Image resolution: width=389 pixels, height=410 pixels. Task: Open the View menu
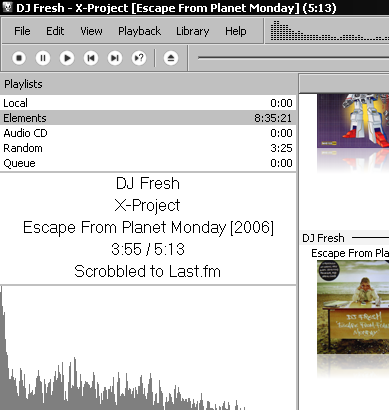91,31
